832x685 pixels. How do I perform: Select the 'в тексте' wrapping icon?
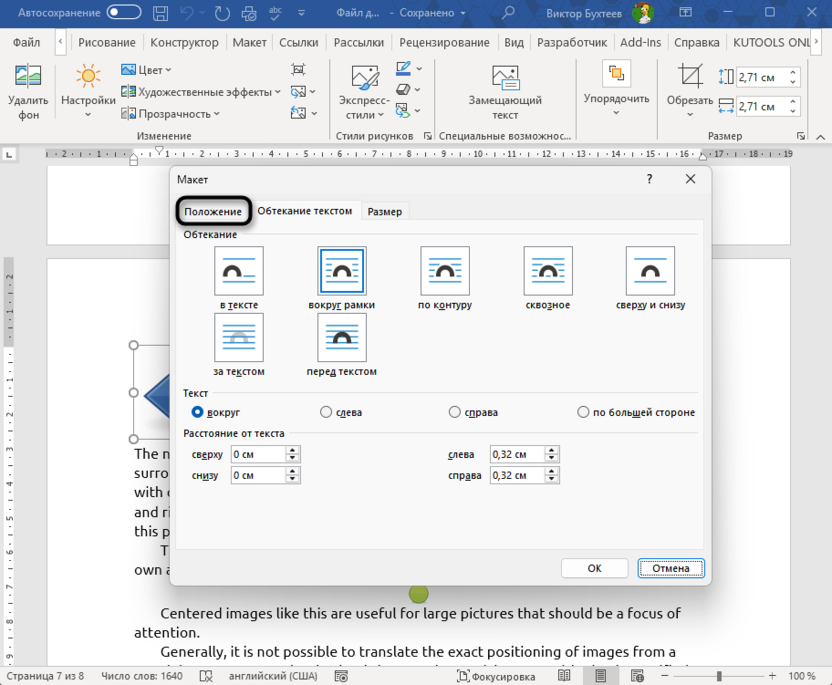point(239,271)
